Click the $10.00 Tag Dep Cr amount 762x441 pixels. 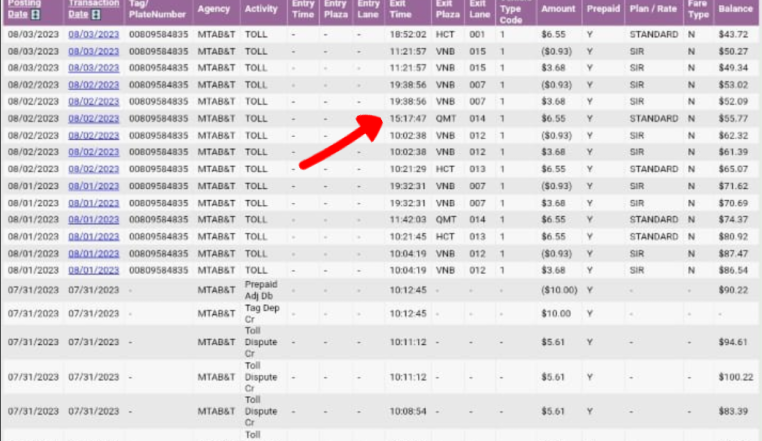point(556,314)
